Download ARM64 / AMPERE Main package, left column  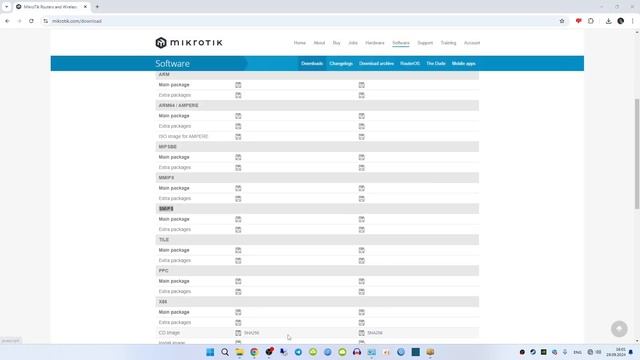pos(238,116)
